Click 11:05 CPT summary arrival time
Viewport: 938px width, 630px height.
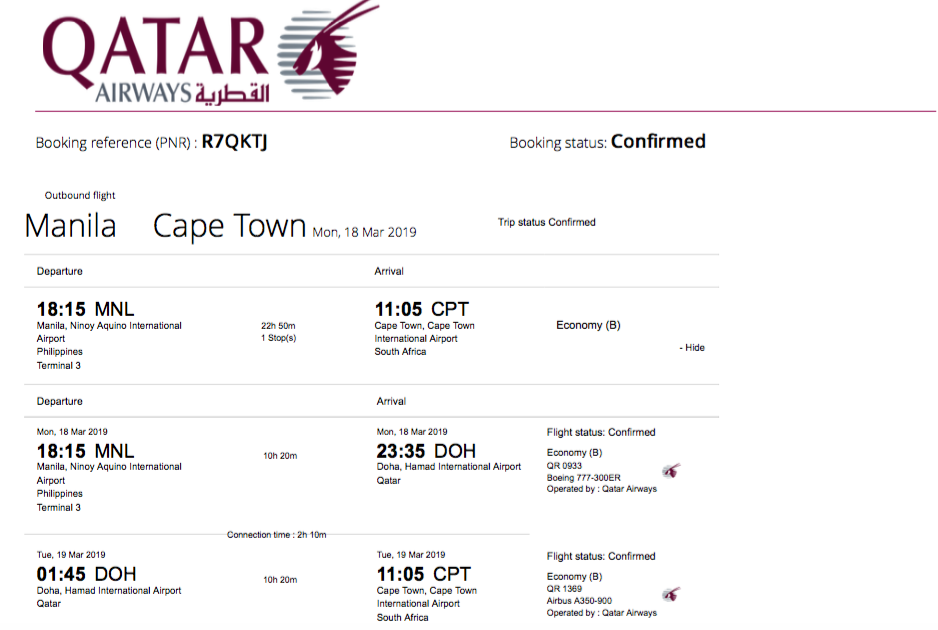click(422, 309)
